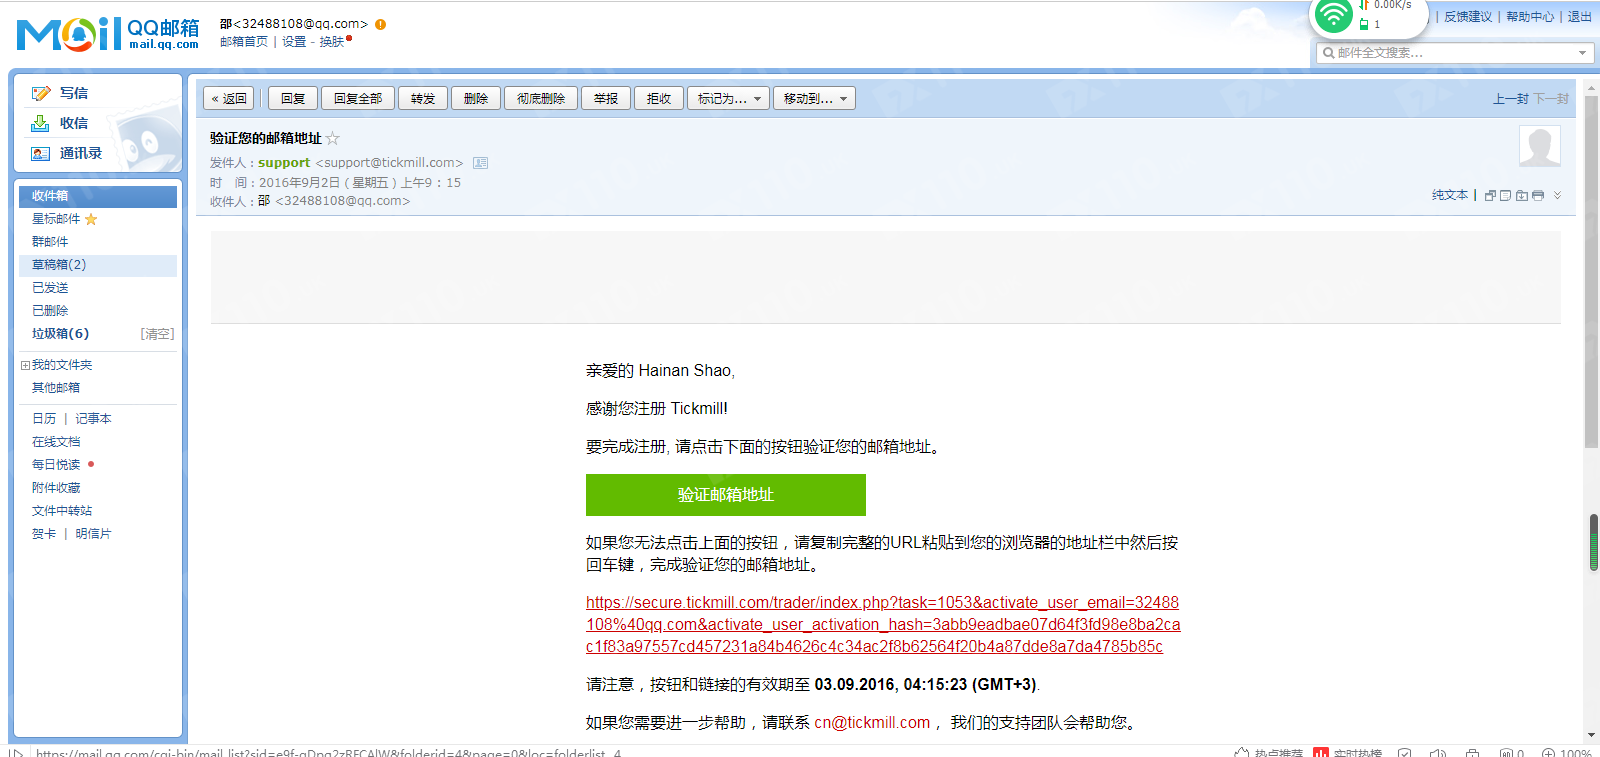This screenshot has width=1600, height=757.
Task: Click the note page icon beside 纯文本
Action: point(1505,196)
